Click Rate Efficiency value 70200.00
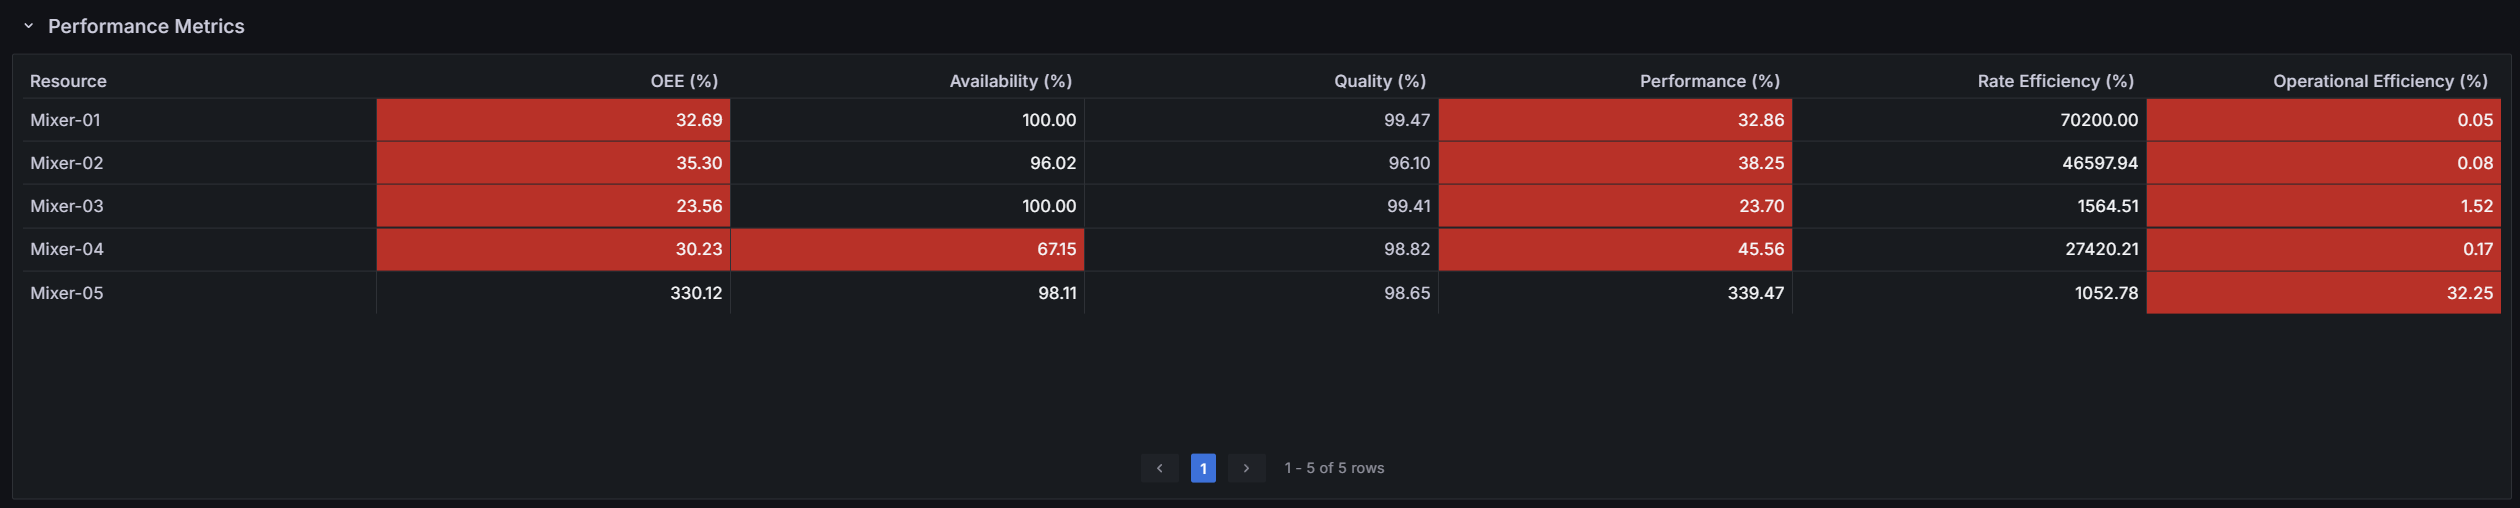Screen dimensions: 2520x508 click(x=2098, y=120)
